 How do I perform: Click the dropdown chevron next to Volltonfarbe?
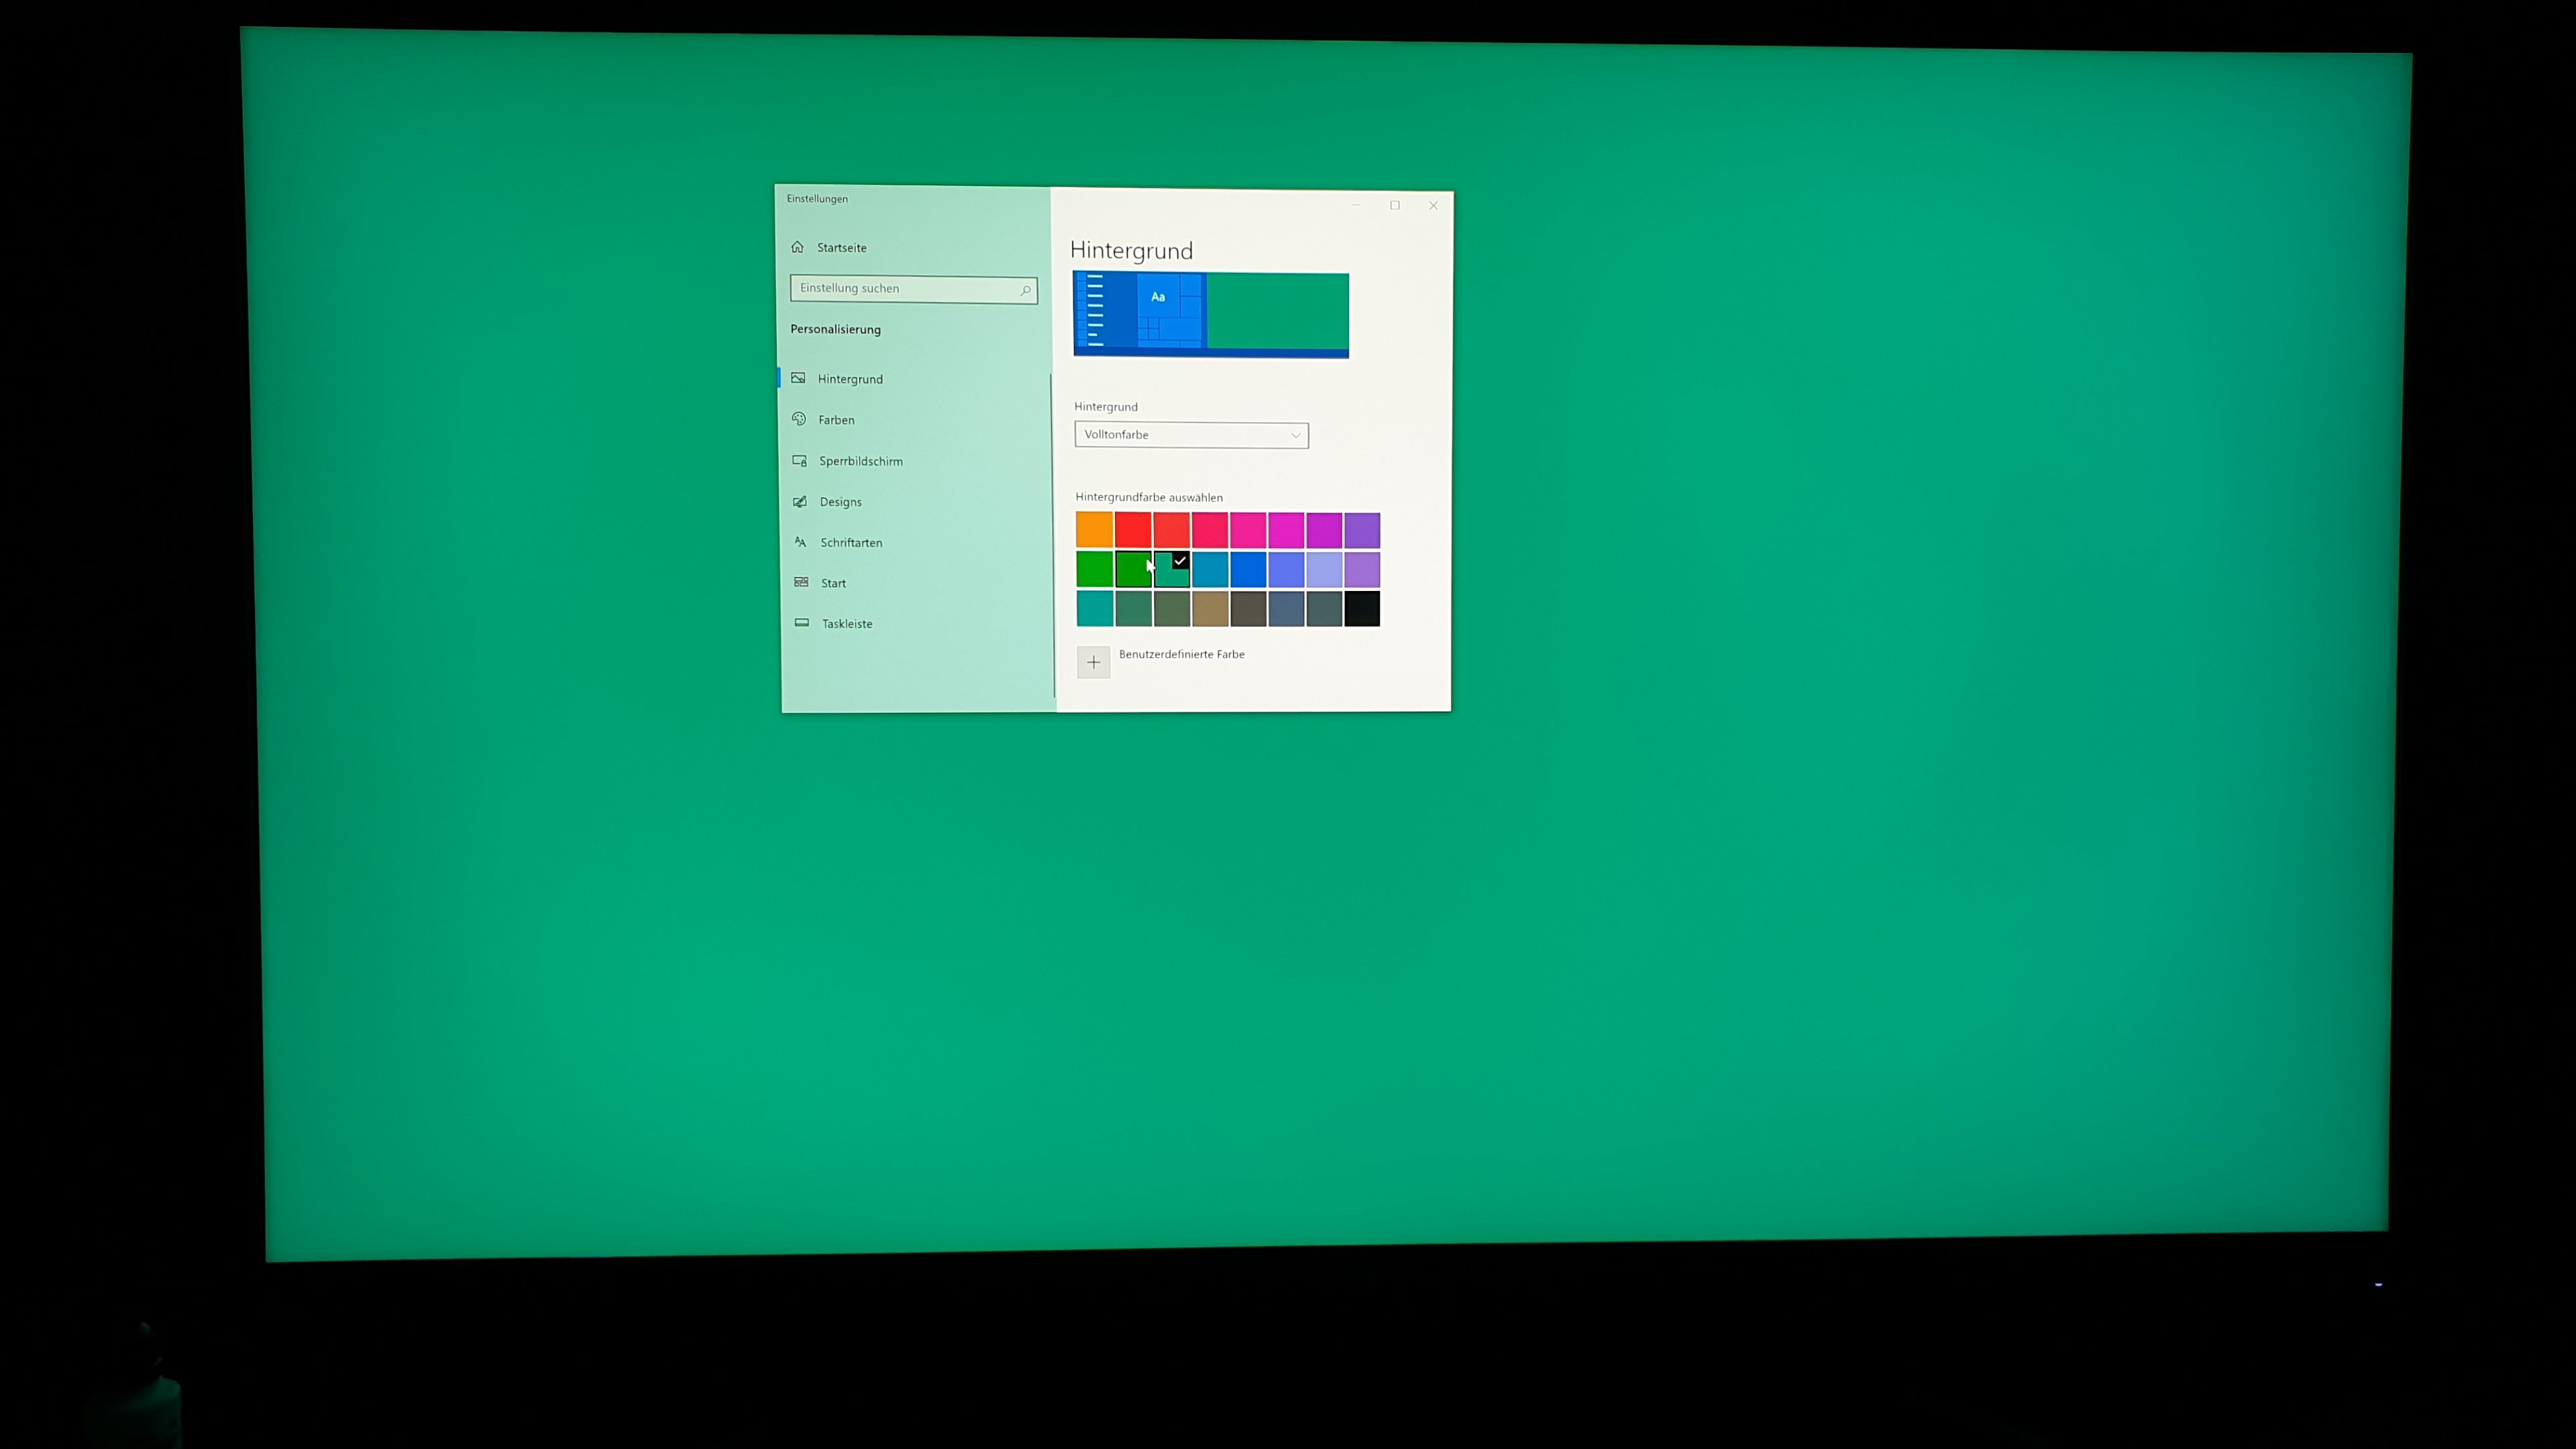click(x=1295, y=435)
